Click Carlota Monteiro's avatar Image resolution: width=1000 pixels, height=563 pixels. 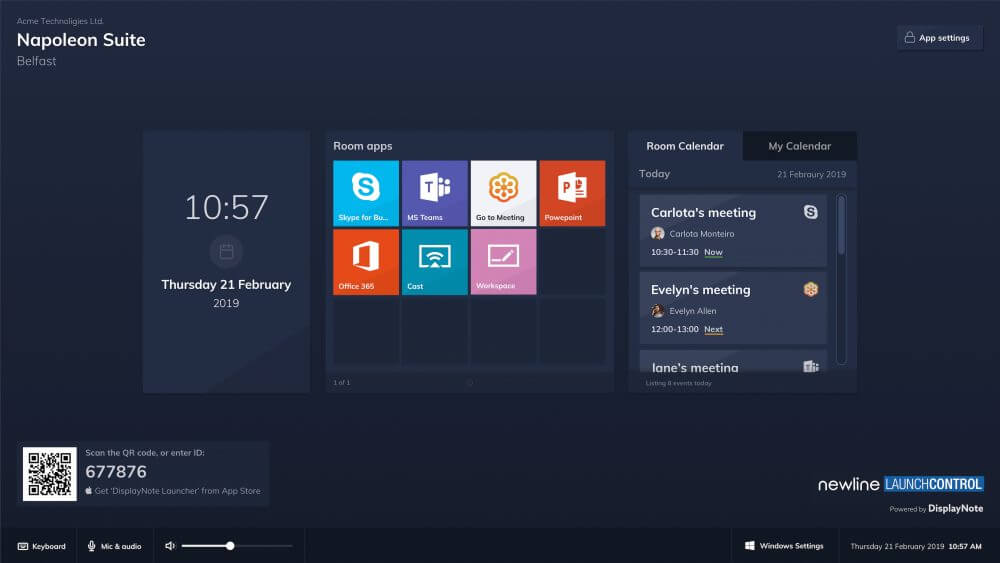[658, 233]
